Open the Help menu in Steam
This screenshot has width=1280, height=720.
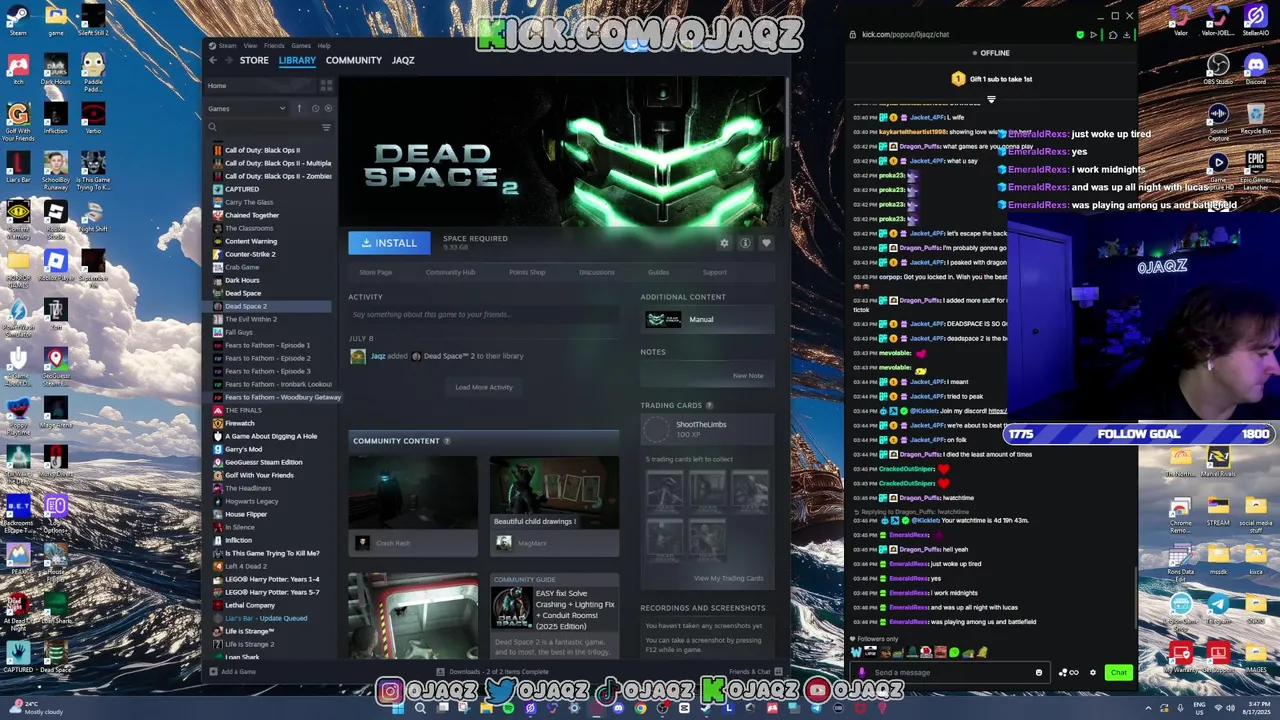[x=324, y=45]
